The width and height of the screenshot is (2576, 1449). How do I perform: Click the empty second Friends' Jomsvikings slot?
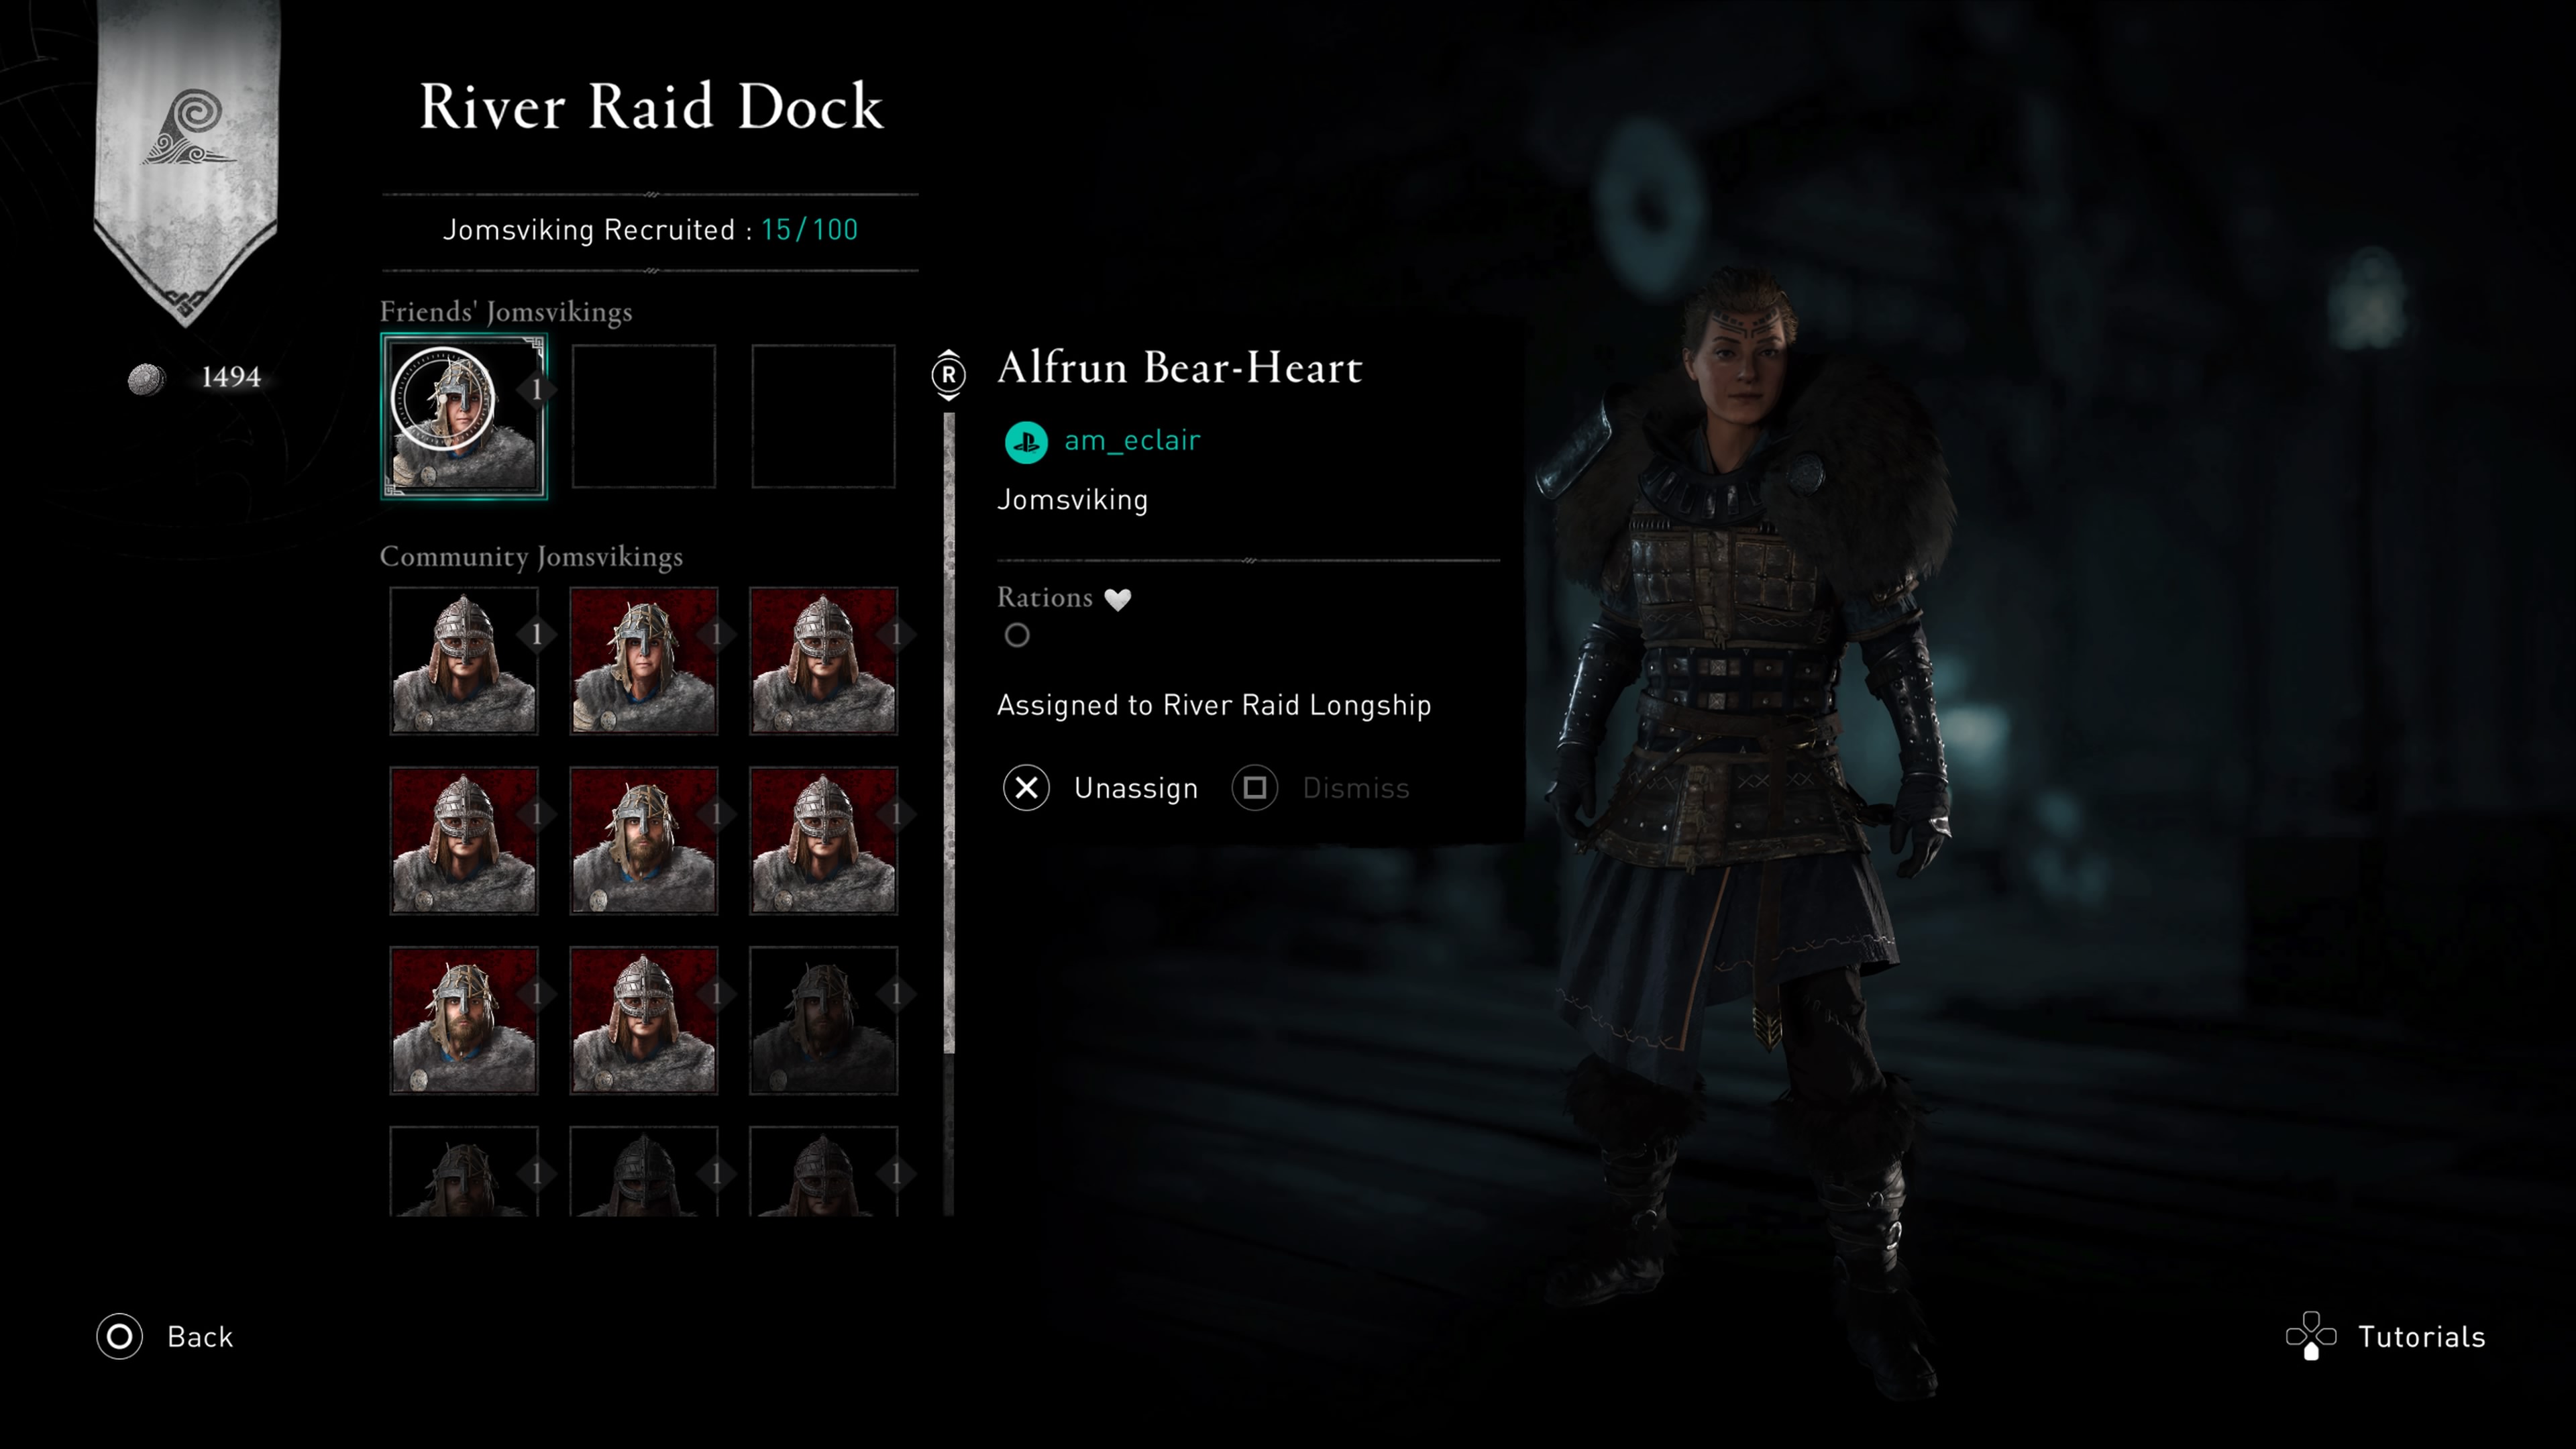coord(643,416)
